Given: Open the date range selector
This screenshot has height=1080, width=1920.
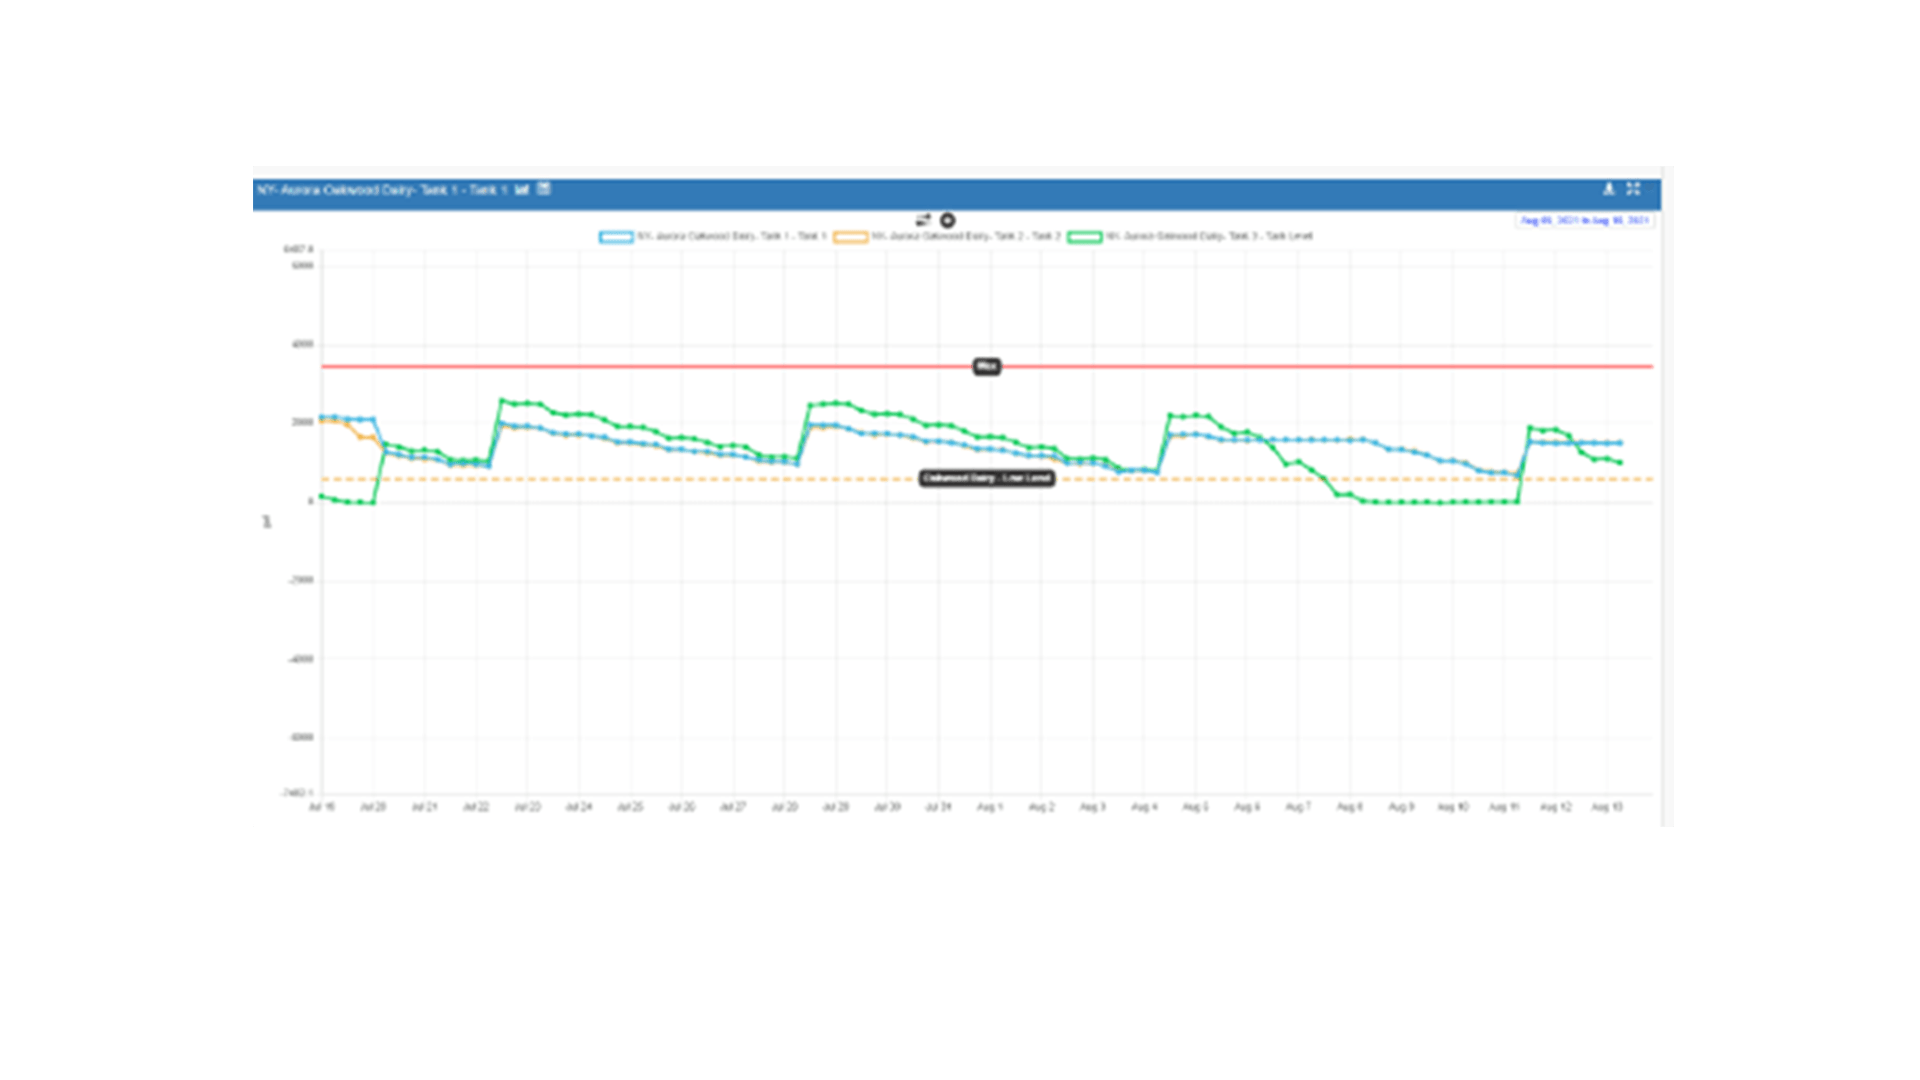Looking at the screenshot, I should pos(1584,220).
